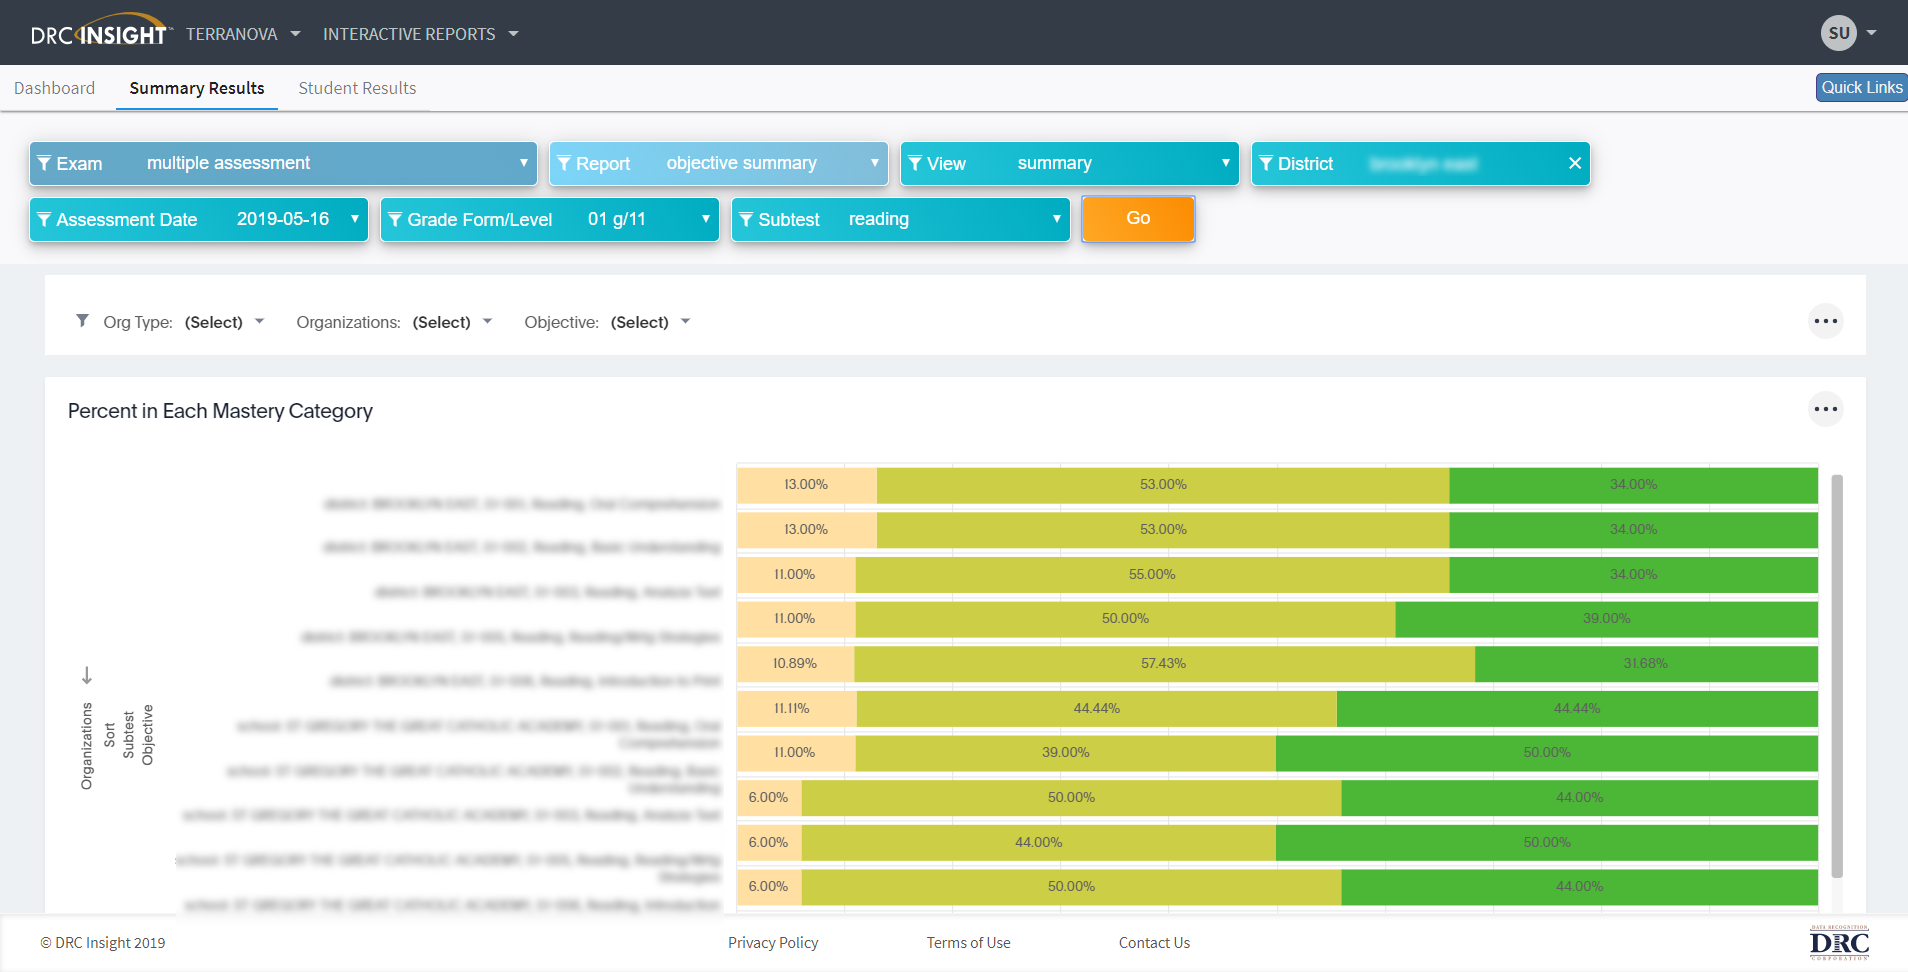Click the sort arrow above Organizations axis
The image size is (1908, 972).
coord(87,676)
